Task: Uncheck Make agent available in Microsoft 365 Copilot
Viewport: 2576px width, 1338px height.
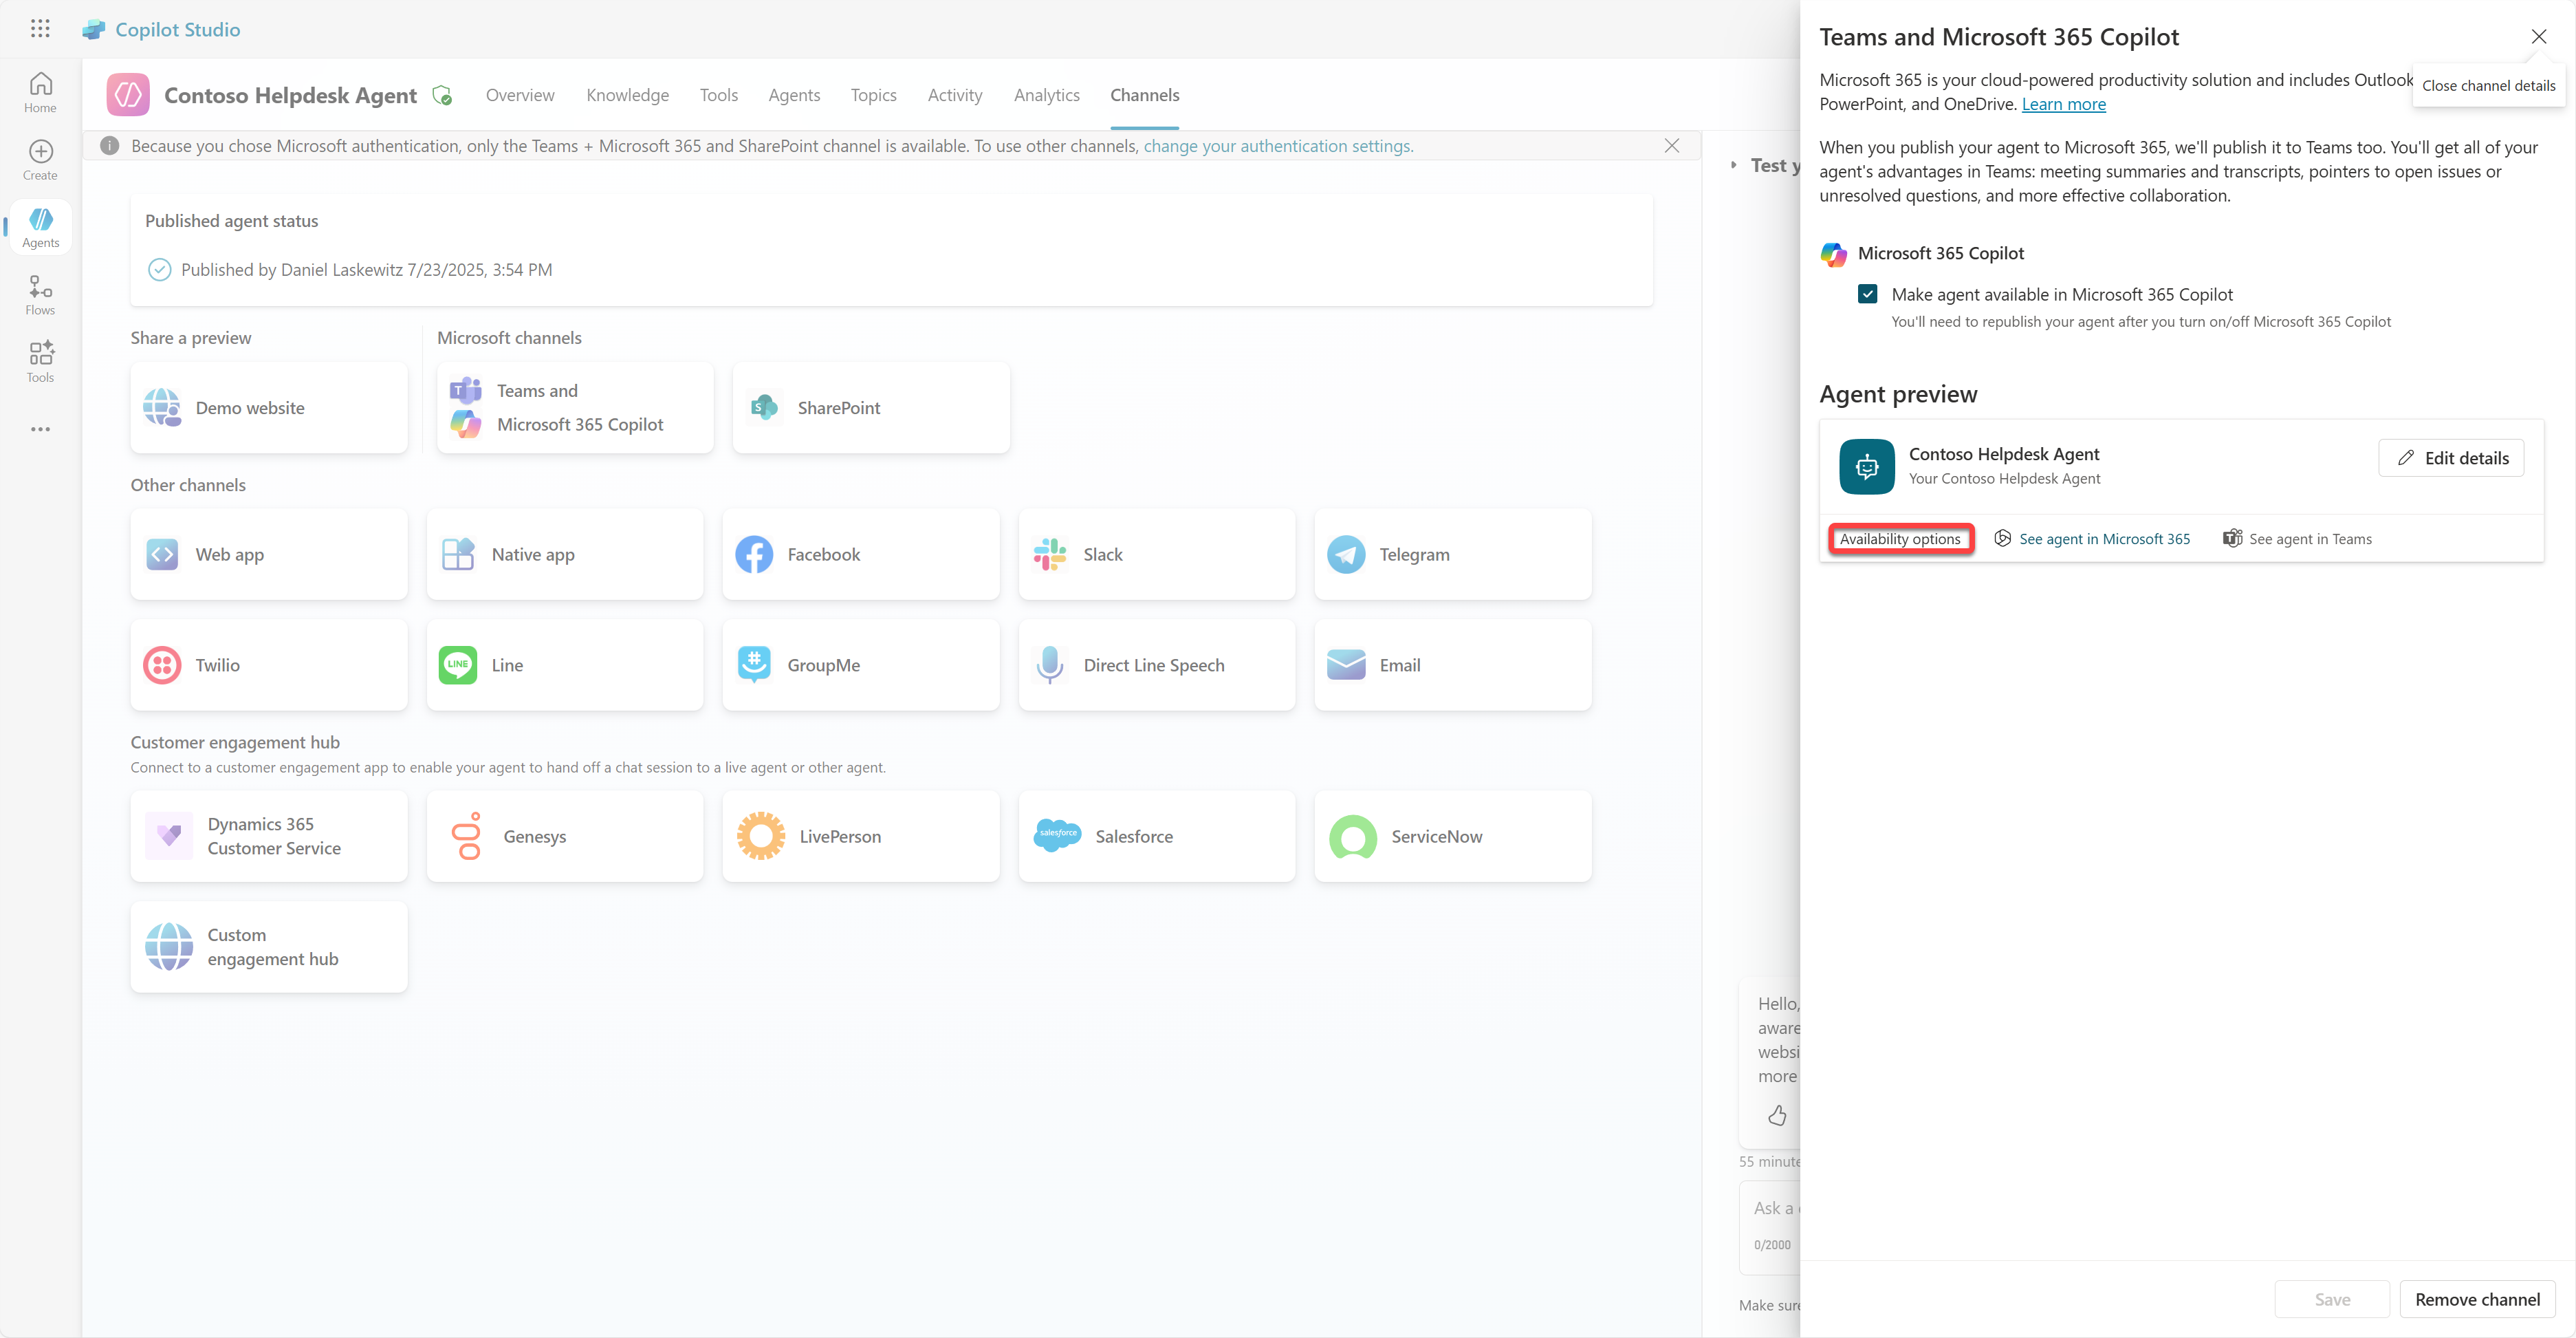Action: (1867, 294)
